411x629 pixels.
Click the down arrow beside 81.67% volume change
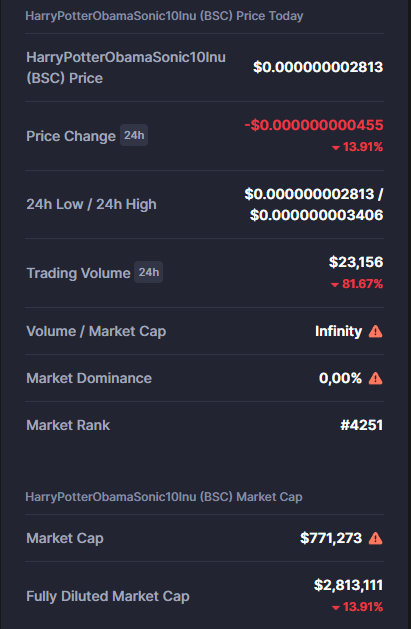point(335,285)
